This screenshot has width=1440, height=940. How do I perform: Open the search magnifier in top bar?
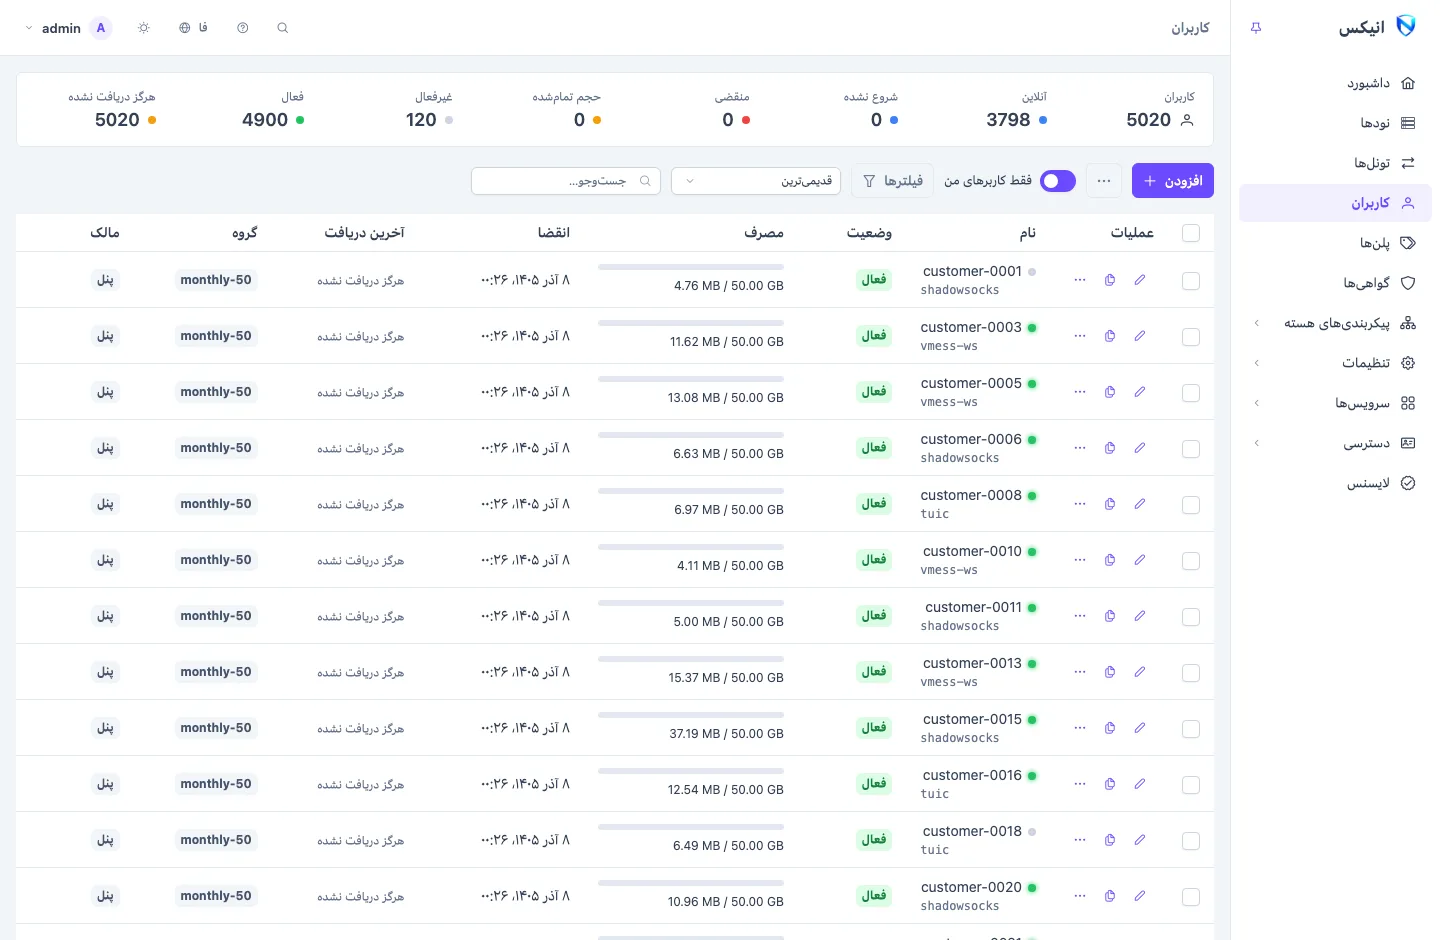point(283,28)
